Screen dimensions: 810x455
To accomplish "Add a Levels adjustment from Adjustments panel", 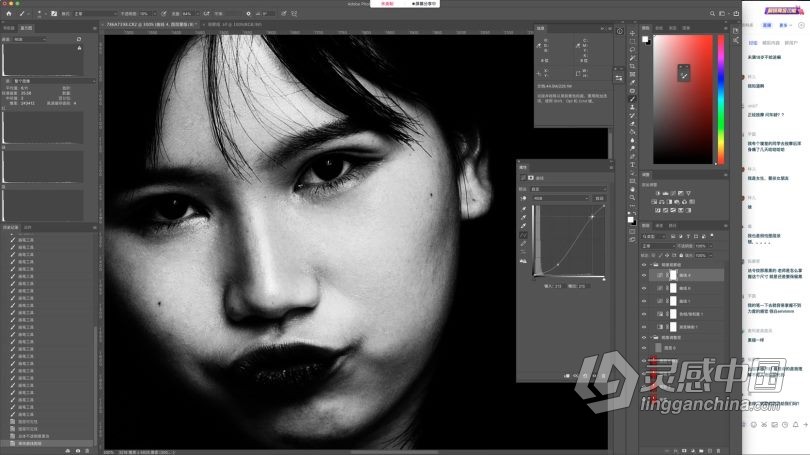I will [x=665, y=193].
